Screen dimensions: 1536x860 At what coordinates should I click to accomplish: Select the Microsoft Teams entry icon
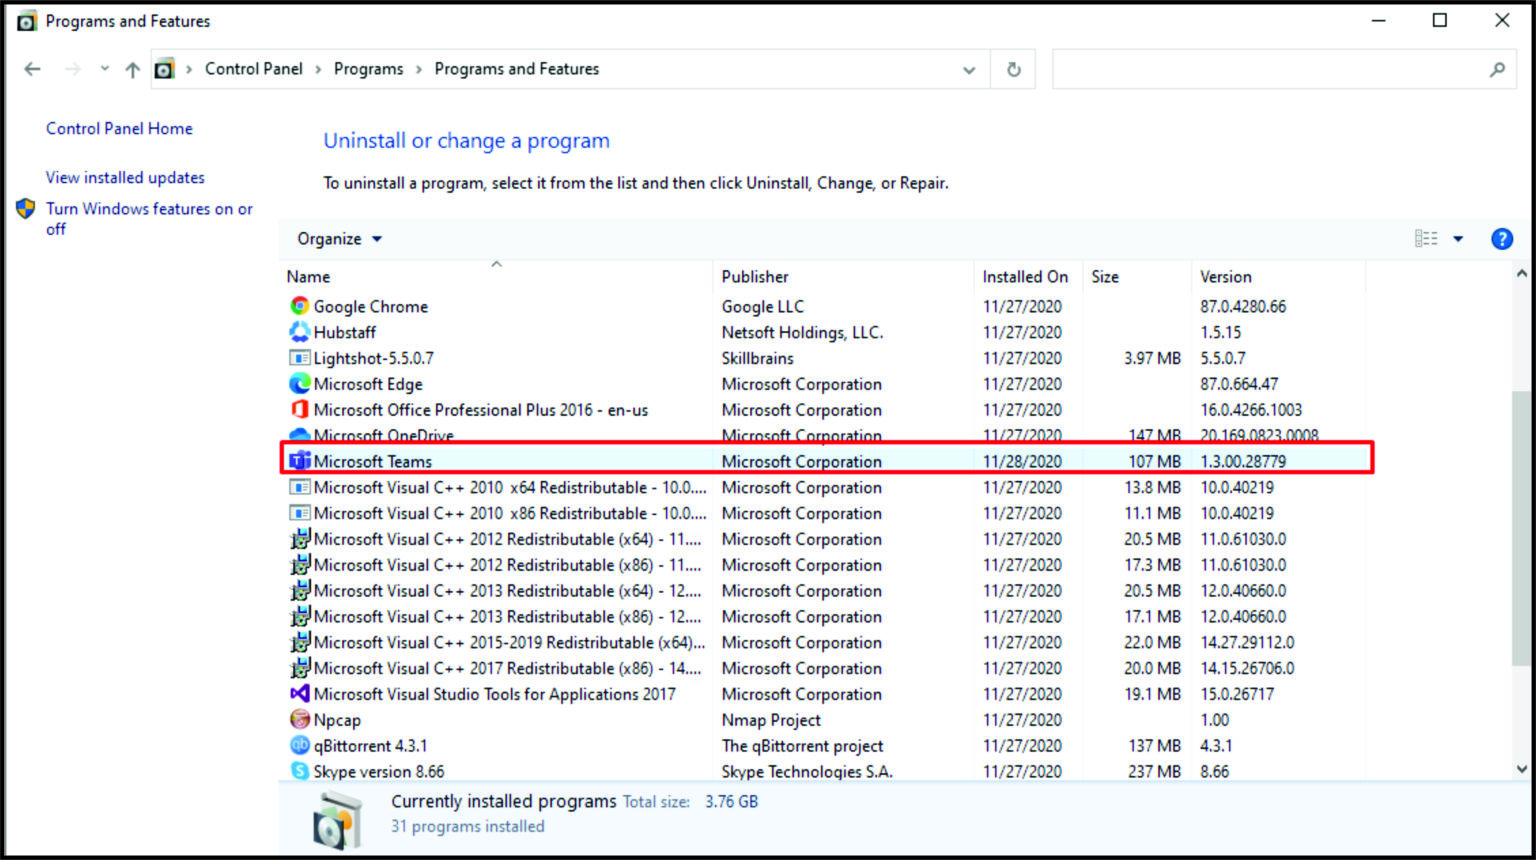(x=299, y=461)
